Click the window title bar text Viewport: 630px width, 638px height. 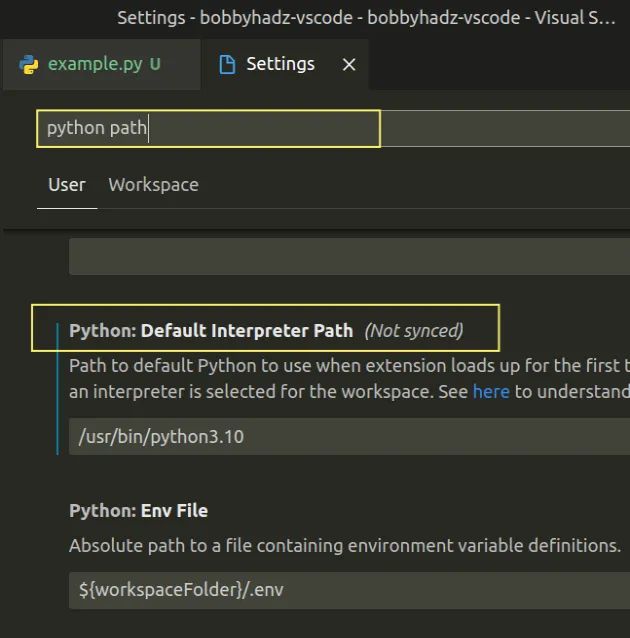coord(366,17)
